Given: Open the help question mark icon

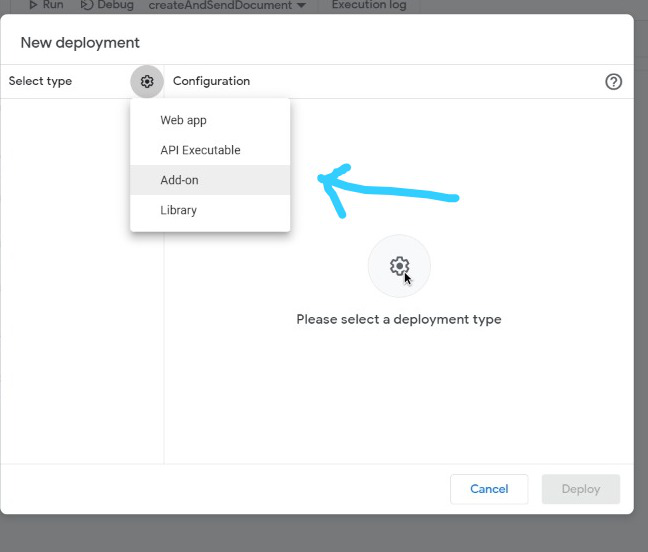Looking at the screenshot, I should pyautogui.click(x=613, y=81).
